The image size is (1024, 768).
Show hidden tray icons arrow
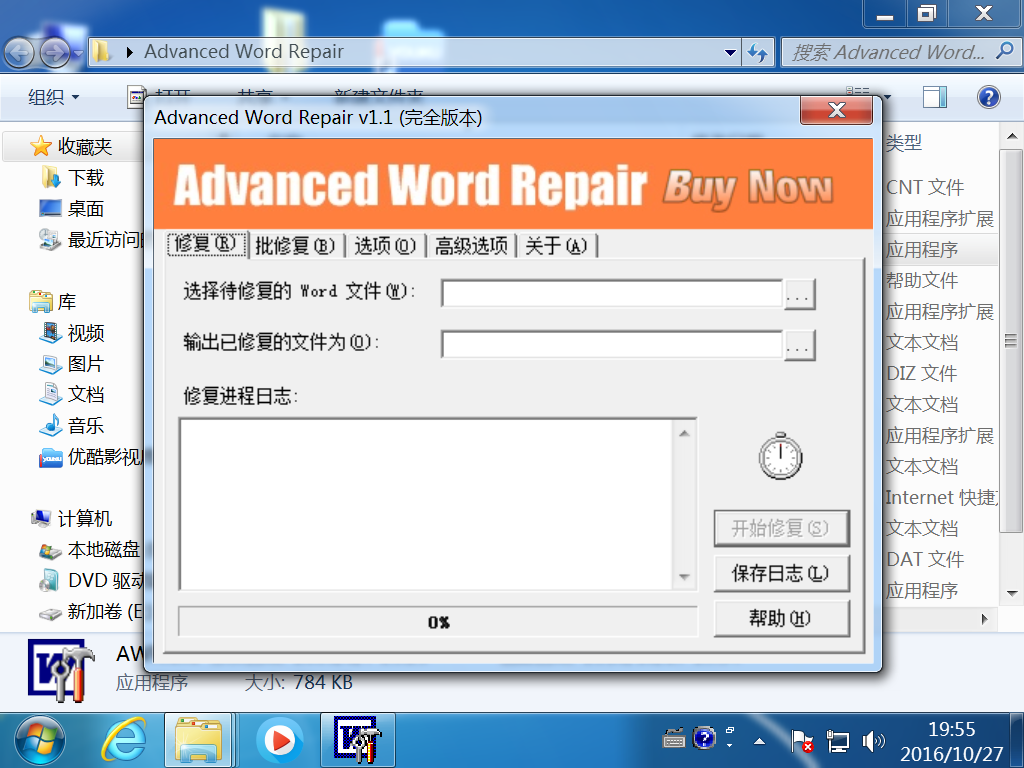point(759,741)
